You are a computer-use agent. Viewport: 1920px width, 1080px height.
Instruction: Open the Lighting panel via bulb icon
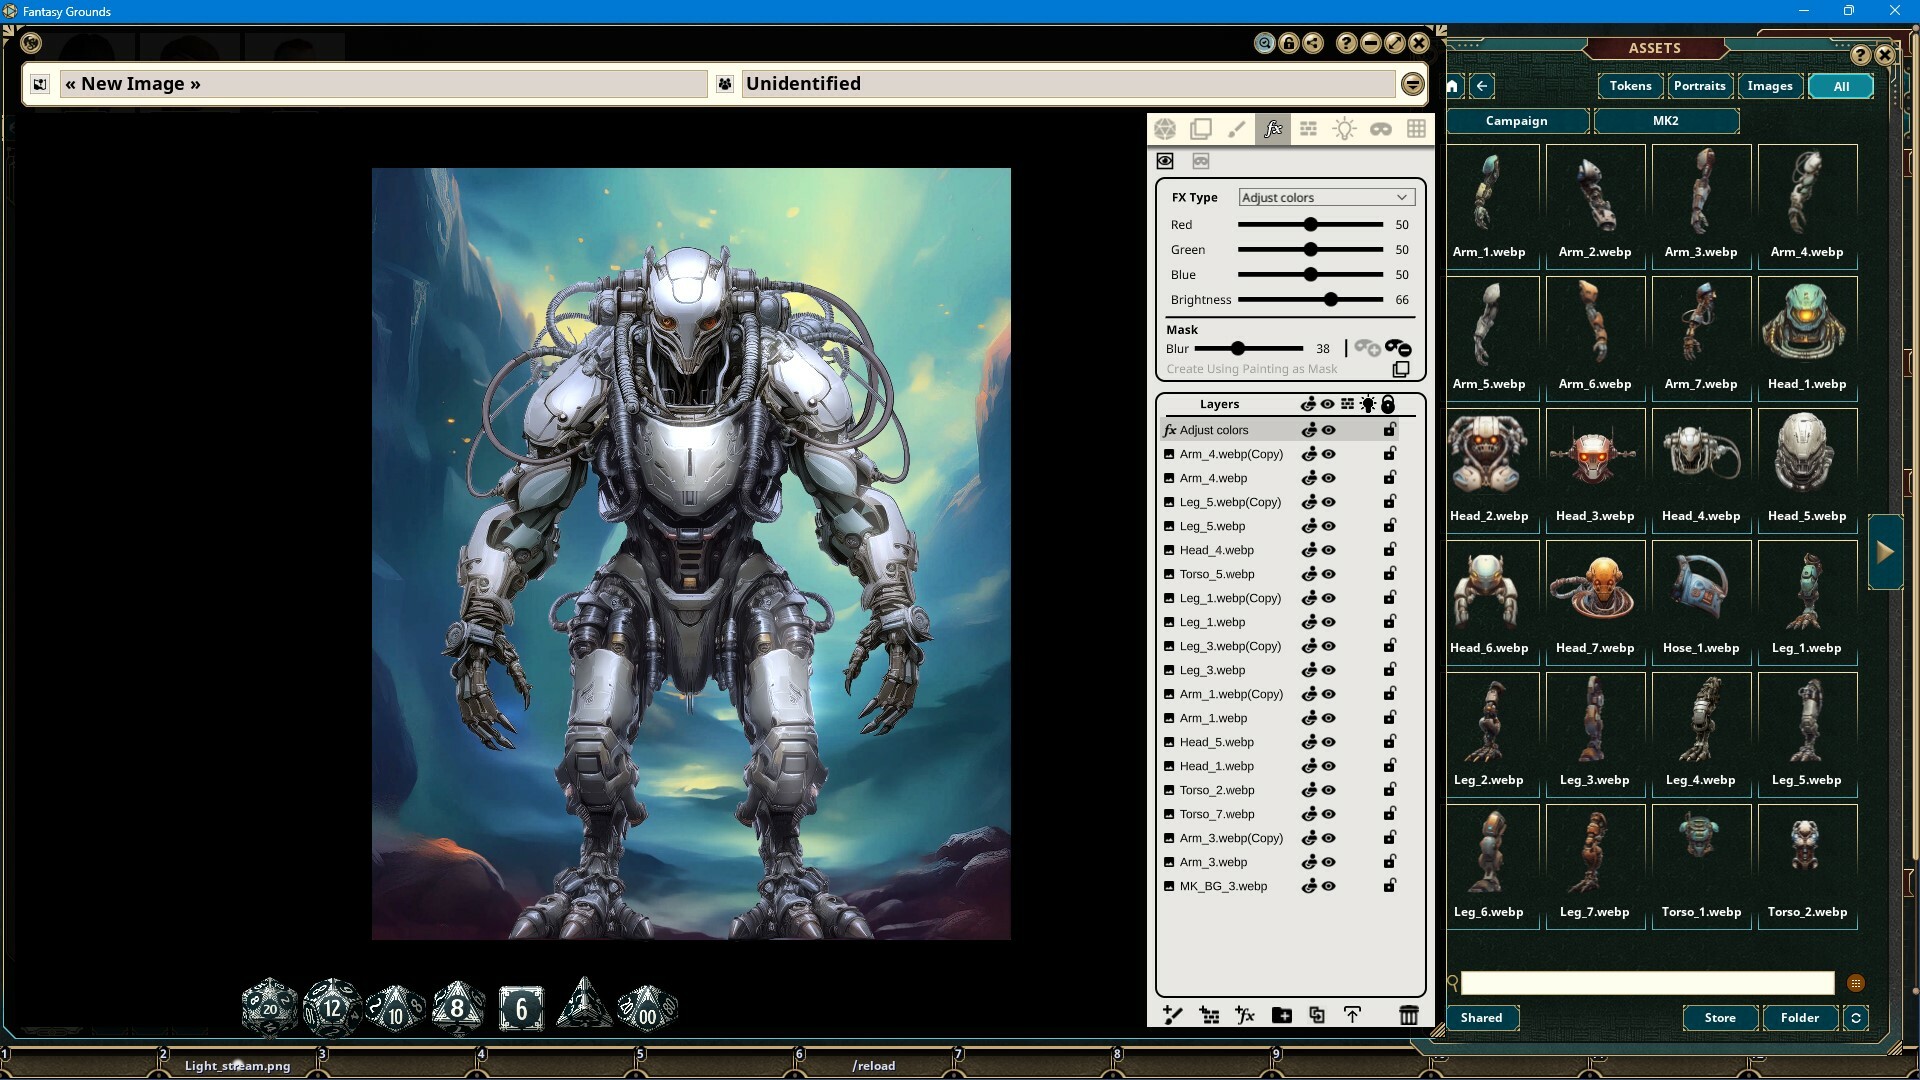[x=1345, y=128]
